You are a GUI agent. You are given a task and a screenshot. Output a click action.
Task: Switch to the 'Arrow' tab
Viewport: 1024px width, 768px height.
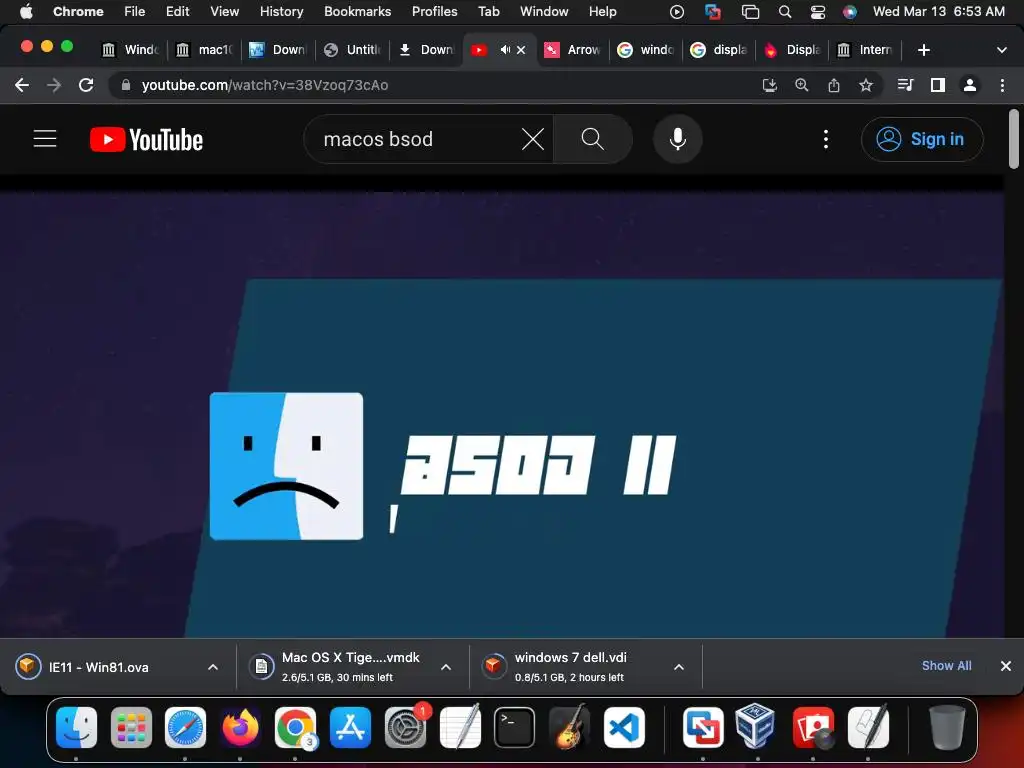click(x=573, y=50)
